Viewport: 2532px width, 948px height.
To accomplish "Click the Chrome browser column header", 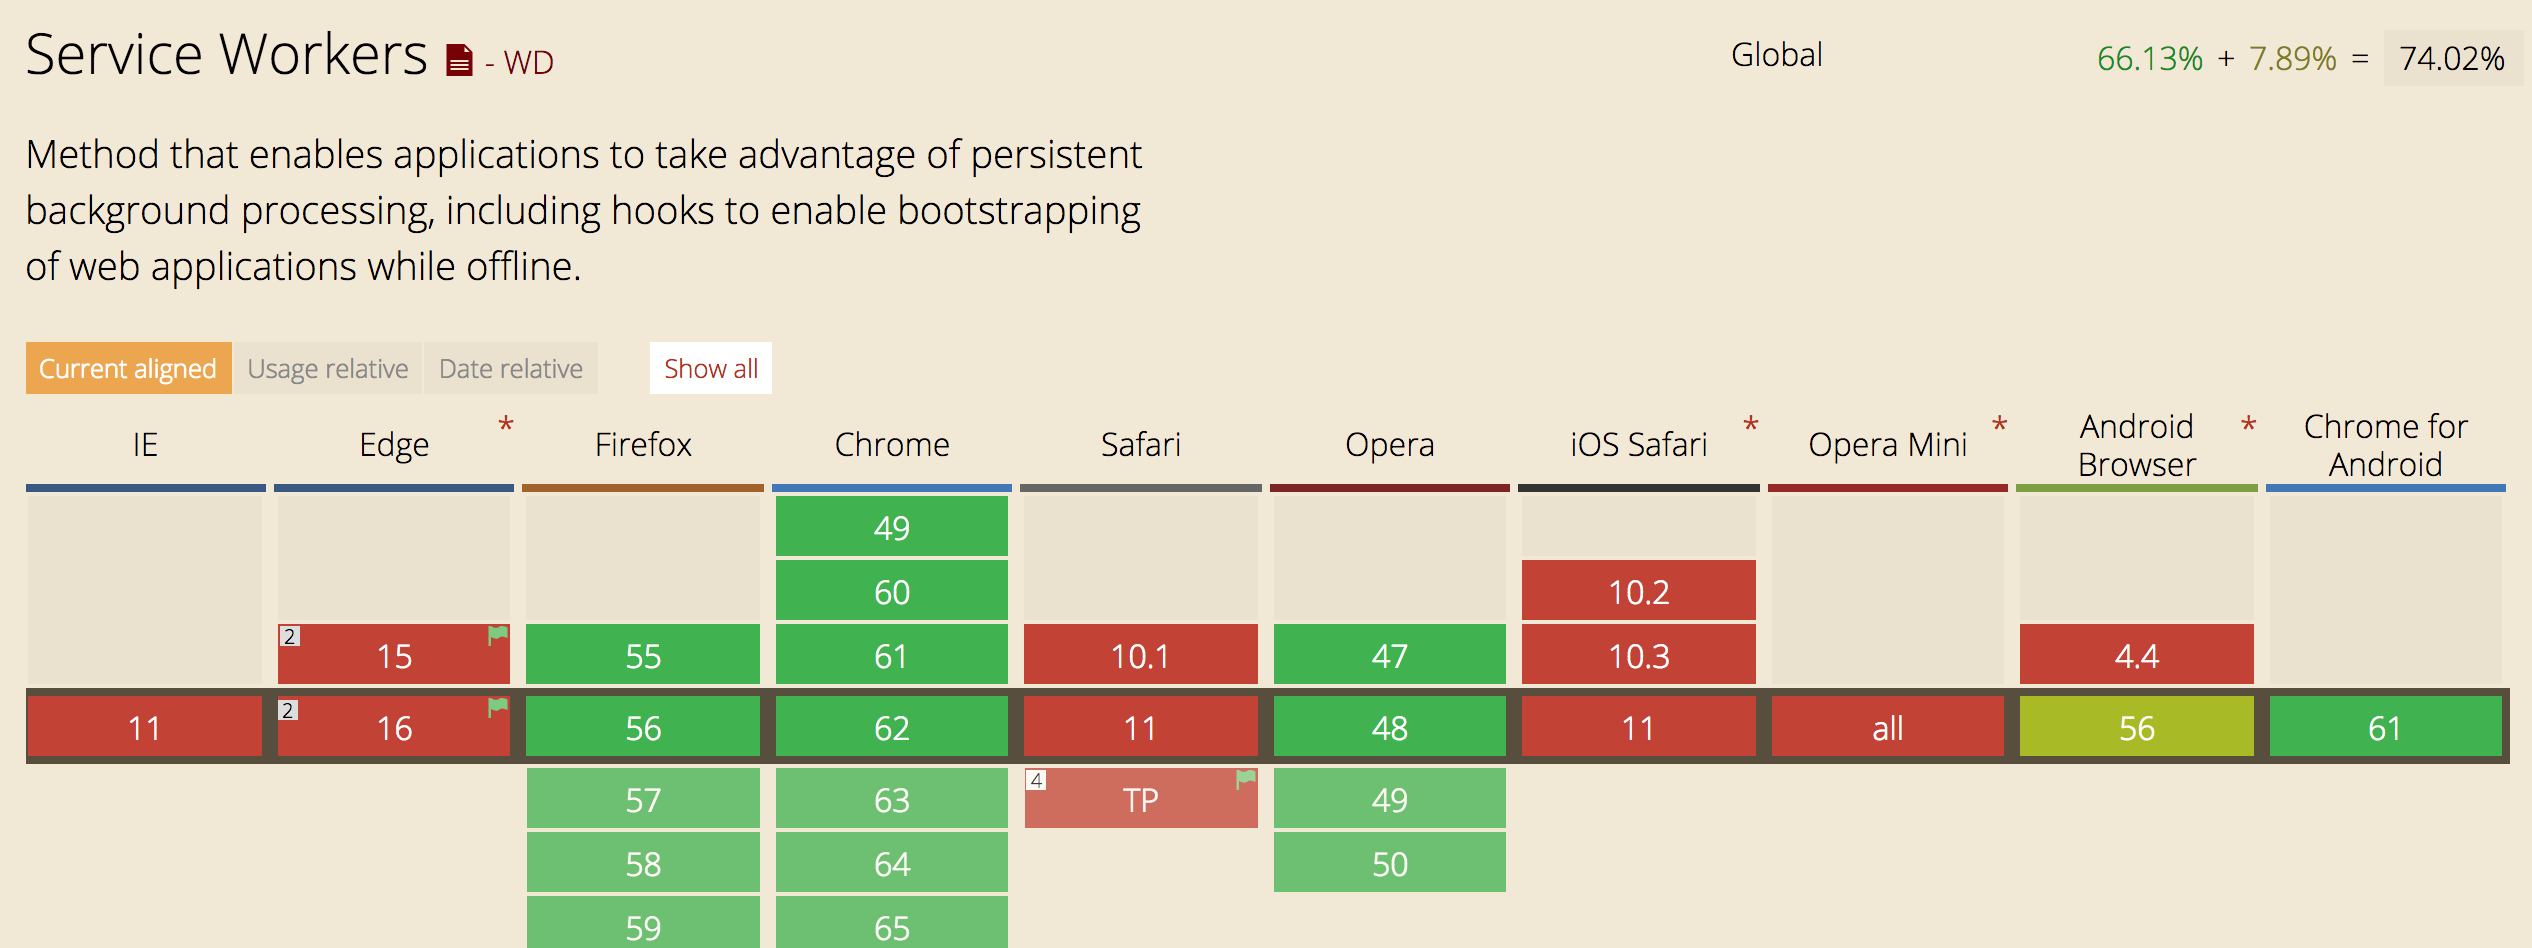I will click(892, 444).
